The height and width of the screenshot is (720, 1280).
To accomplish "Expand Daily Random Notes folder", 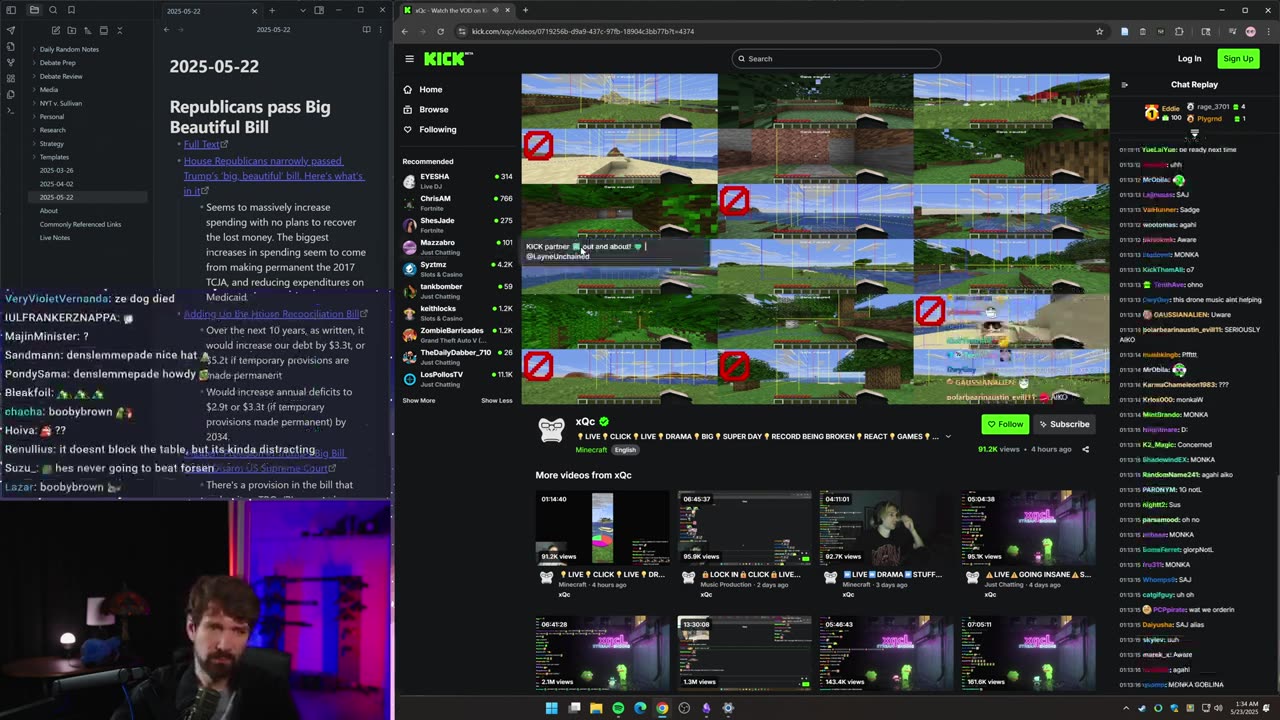I will pyautogui.click(x=69, y=49).
